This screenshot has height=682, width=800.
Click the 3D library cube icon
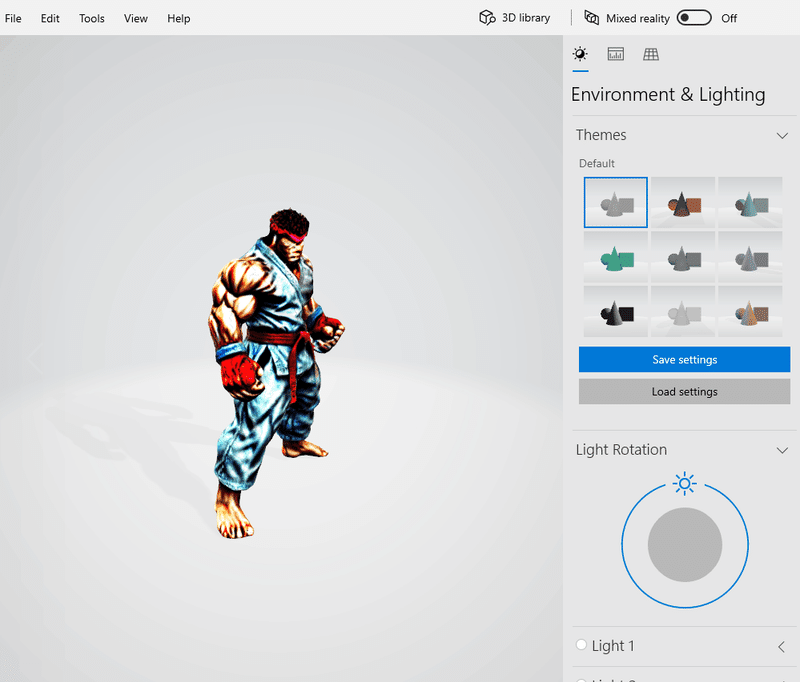487,17
